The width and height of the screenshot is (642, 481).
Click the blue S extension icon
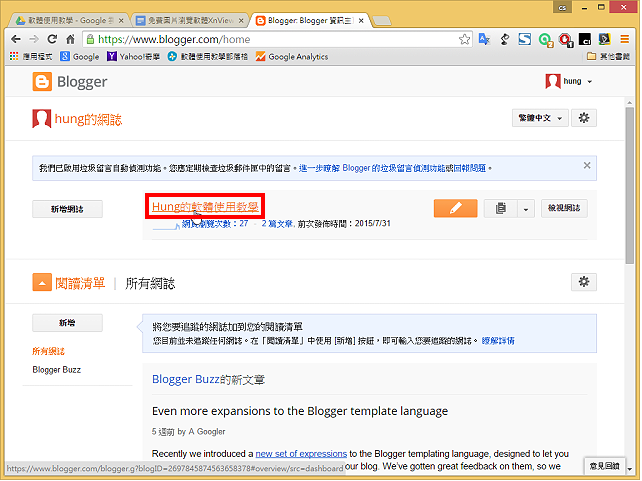[x=524, y=39]
